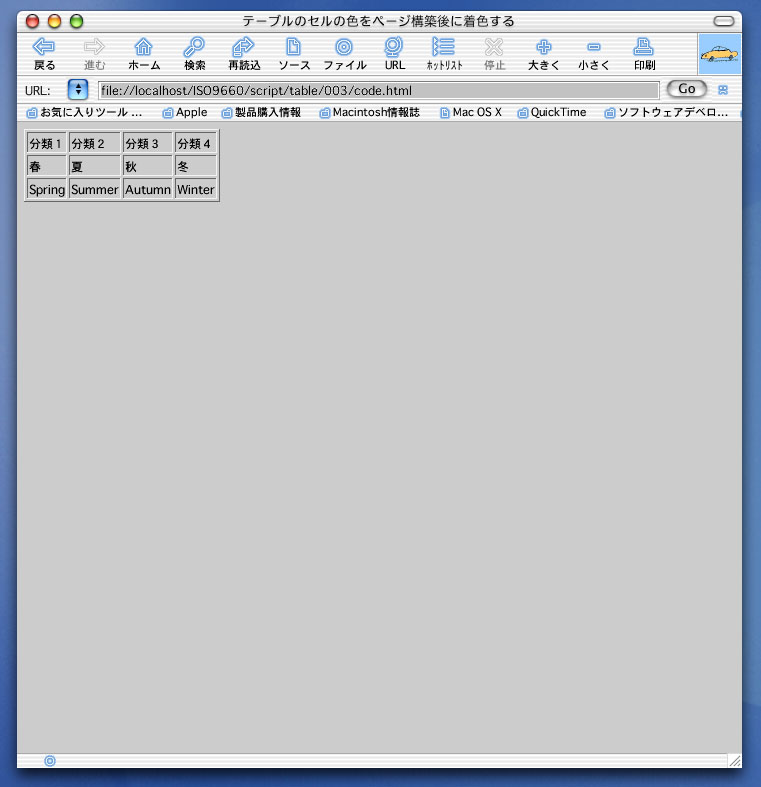Click the table cell 分類 1

(x=46, y=144)
